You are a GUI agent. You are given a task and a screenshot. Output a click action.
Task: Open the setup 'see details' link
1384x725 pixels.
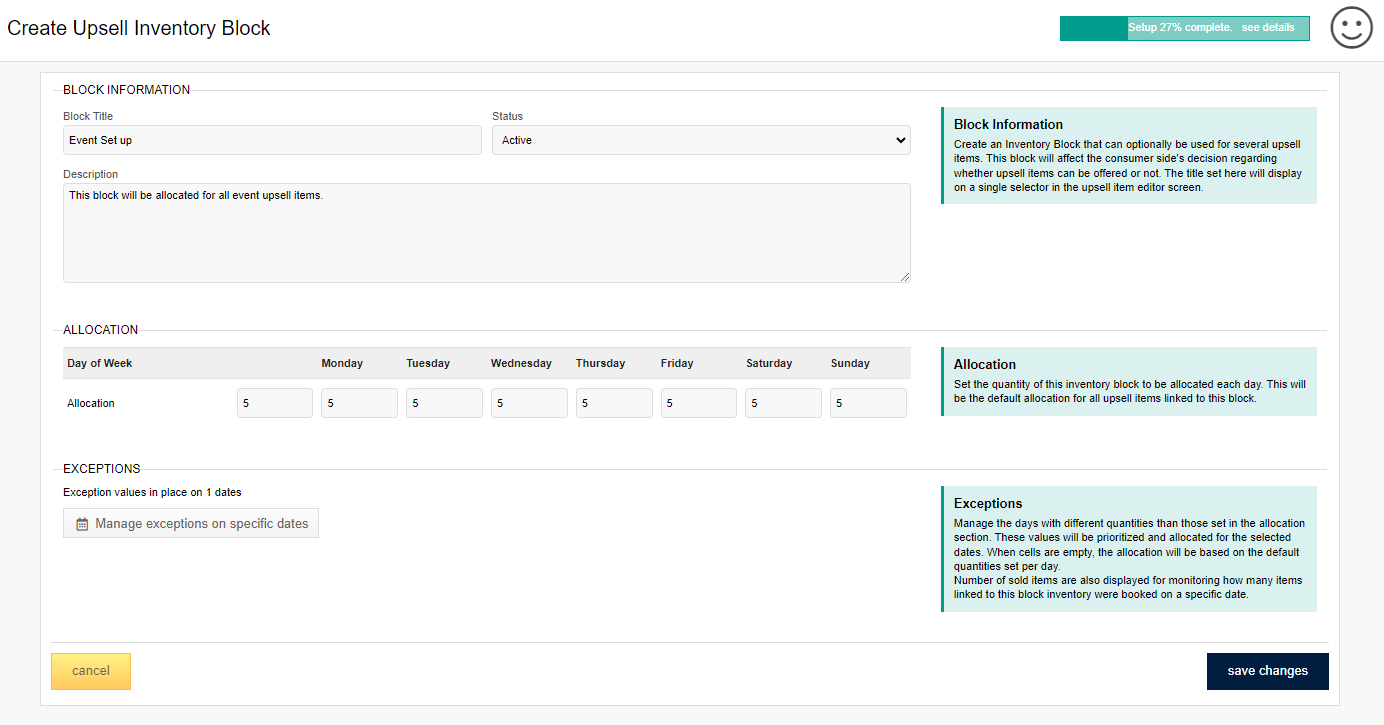[x=1268, y=28]
